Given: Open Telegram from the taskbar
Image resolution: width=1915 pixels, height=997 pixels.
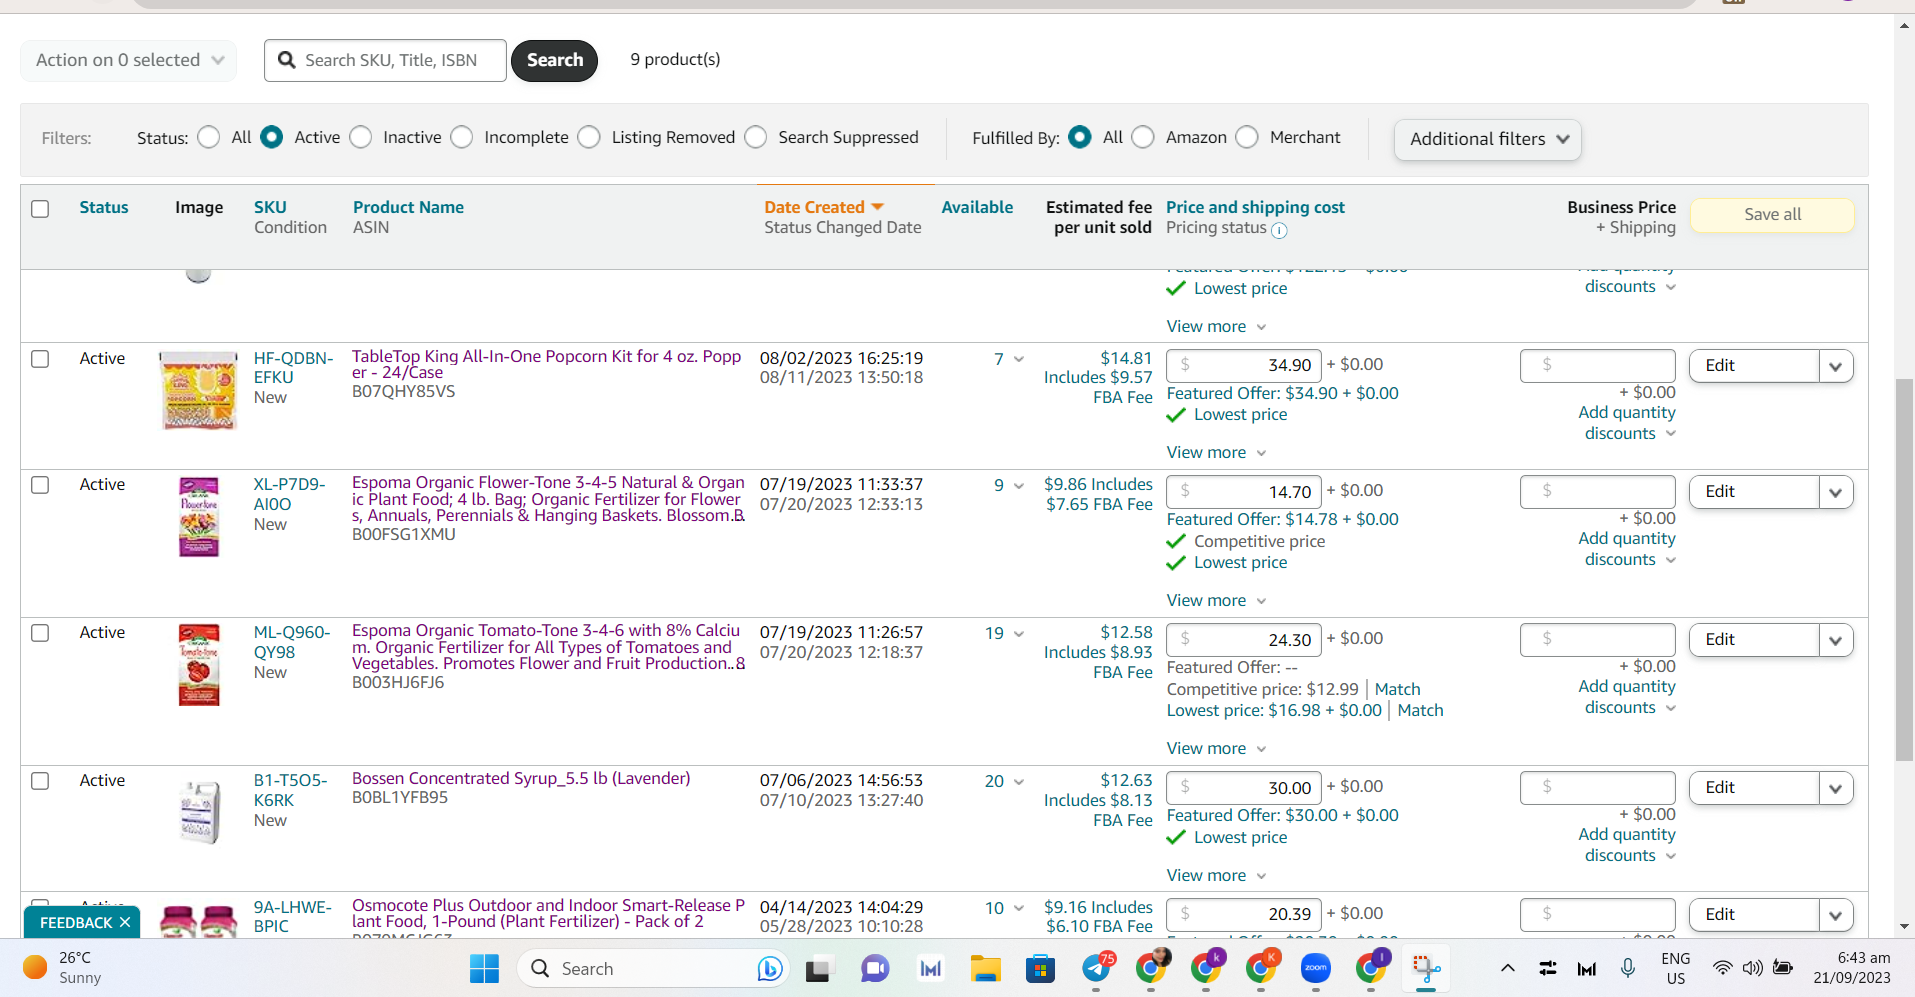Looking at the screenshot, I should pyautogui.click(x=1097, y=968).
